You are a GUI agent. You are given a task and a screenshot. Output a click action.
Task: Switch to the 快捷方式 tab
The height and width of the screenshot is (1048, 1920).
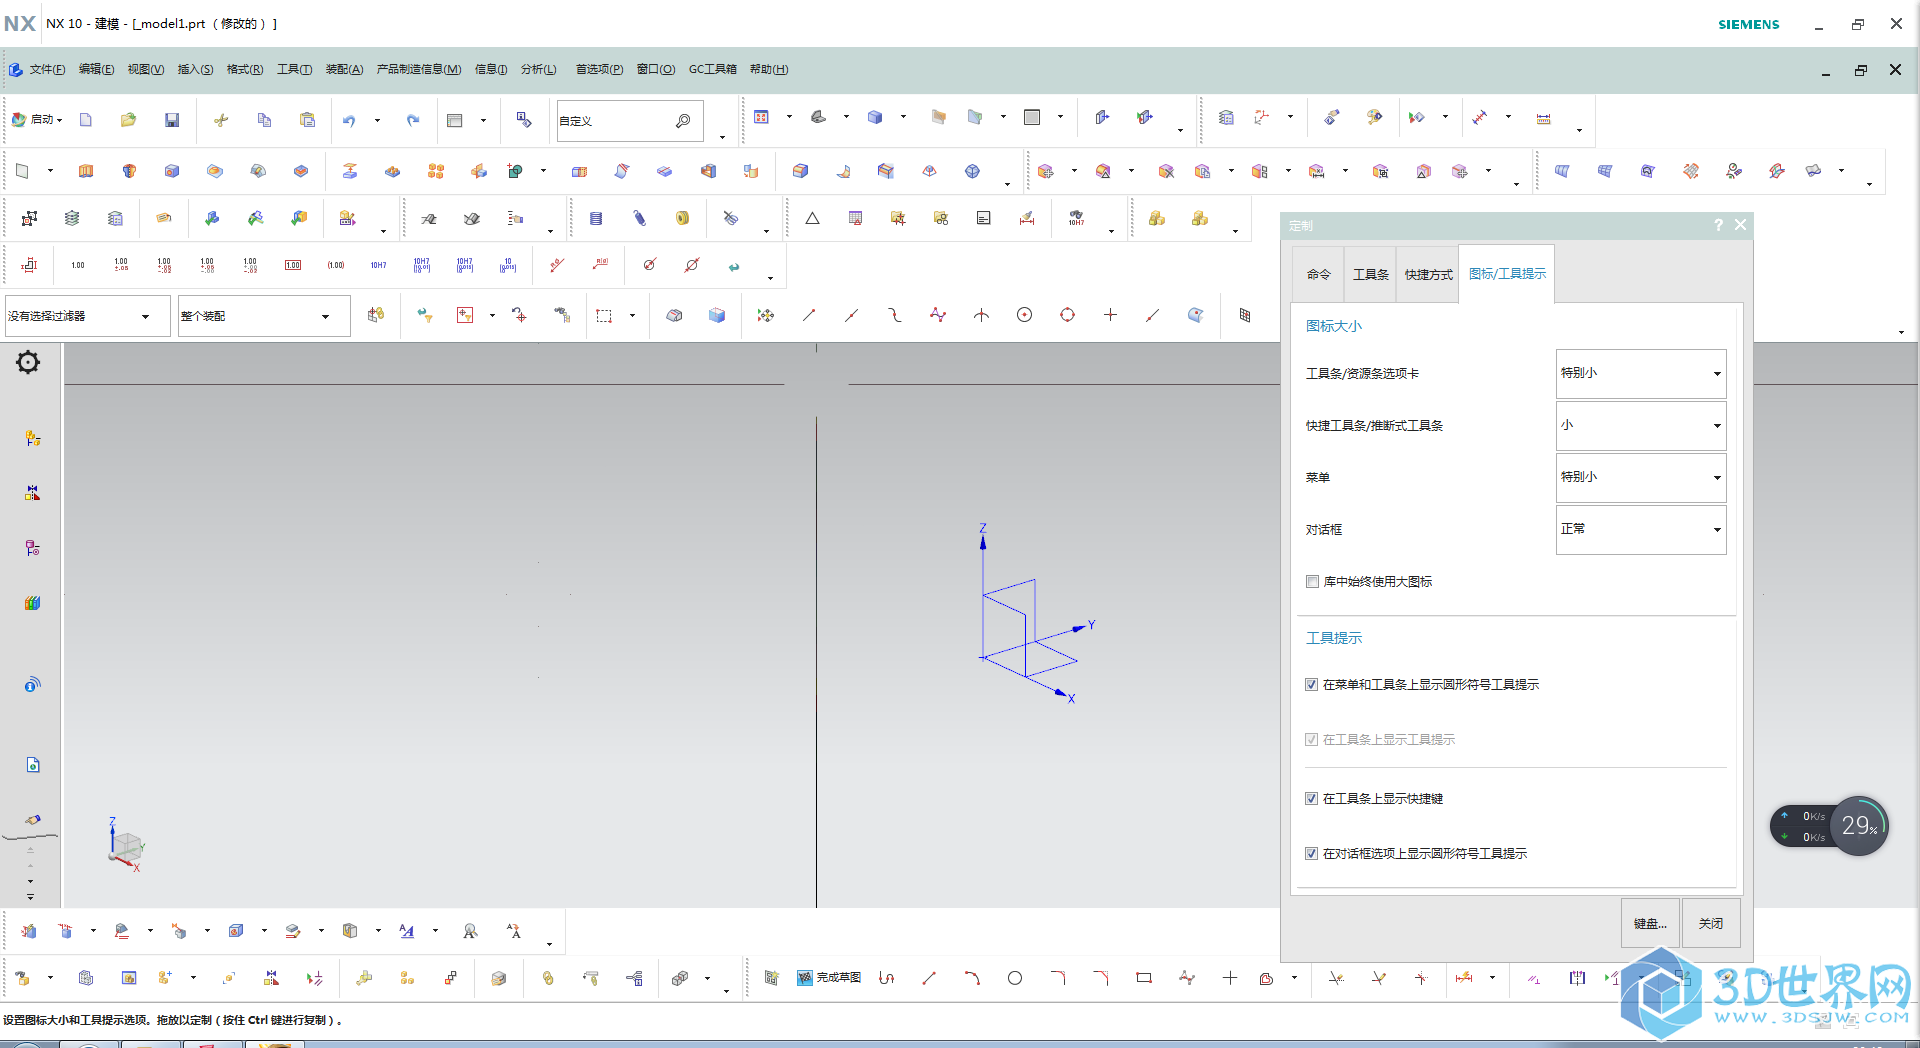1428,274
